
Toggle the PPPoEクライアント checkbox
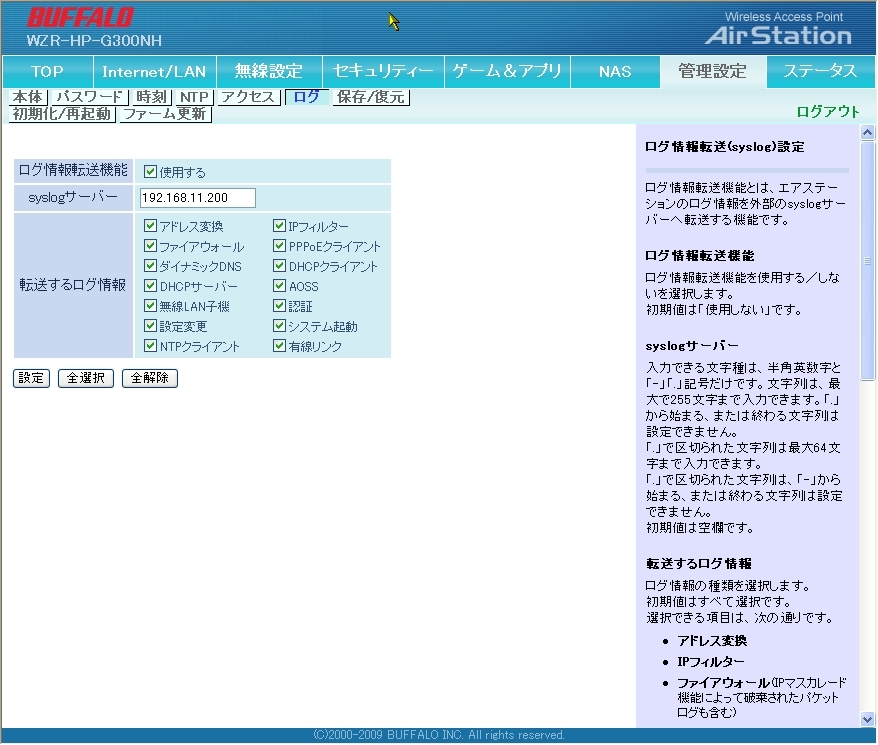click(x=280, y=246)
